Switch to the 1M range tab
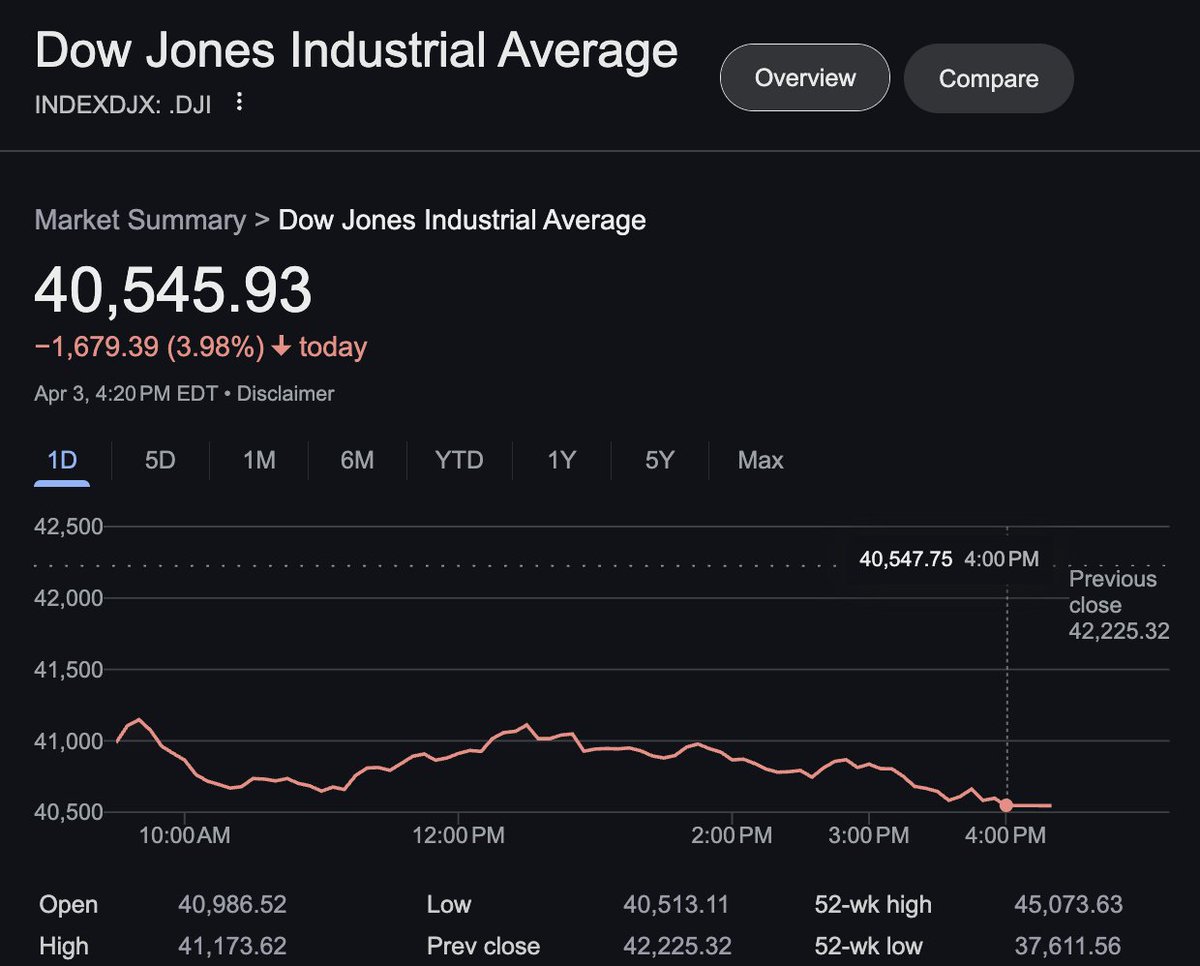1200x966 pixels. [259, 461]
